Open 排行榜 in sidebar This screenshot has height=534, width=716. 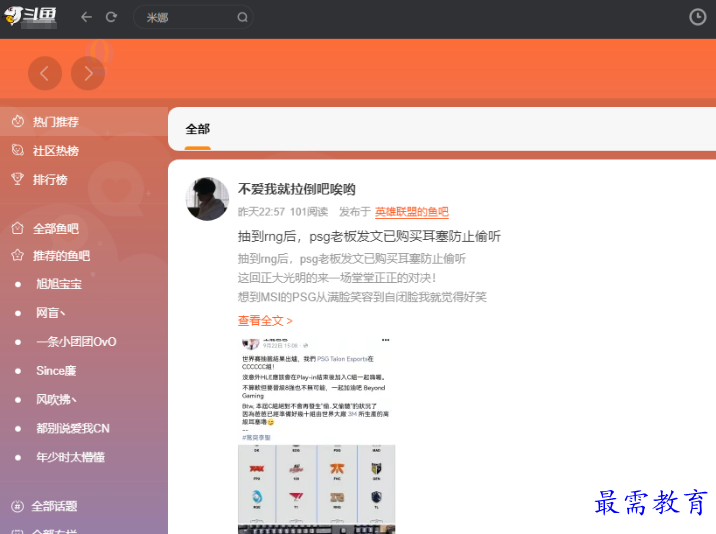pyautogui.click(x=50, y=180)
